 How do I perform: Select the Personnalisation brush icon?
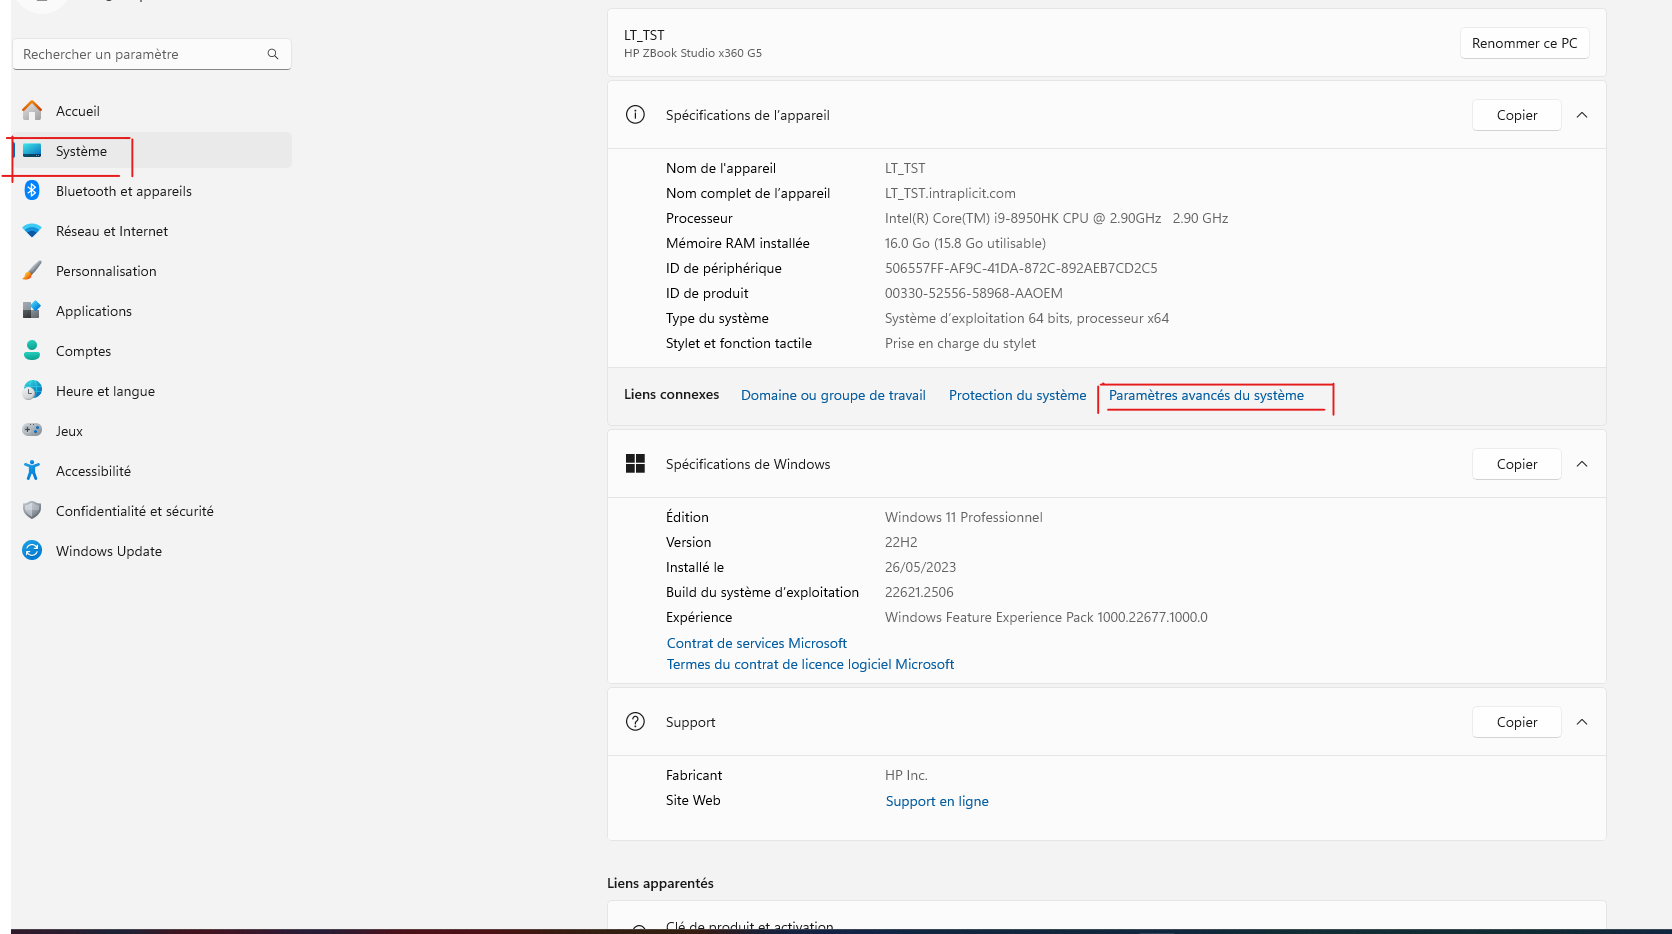(x=32, y=270)
